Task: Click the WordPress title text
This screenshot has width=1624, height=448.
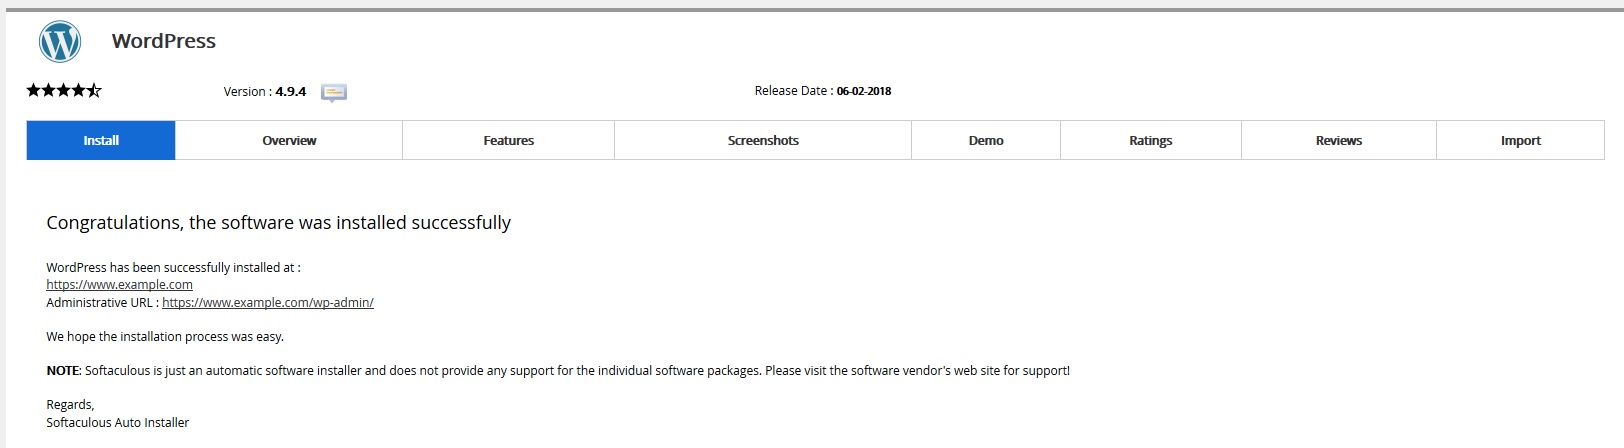Action: click(x=164, y=41)
